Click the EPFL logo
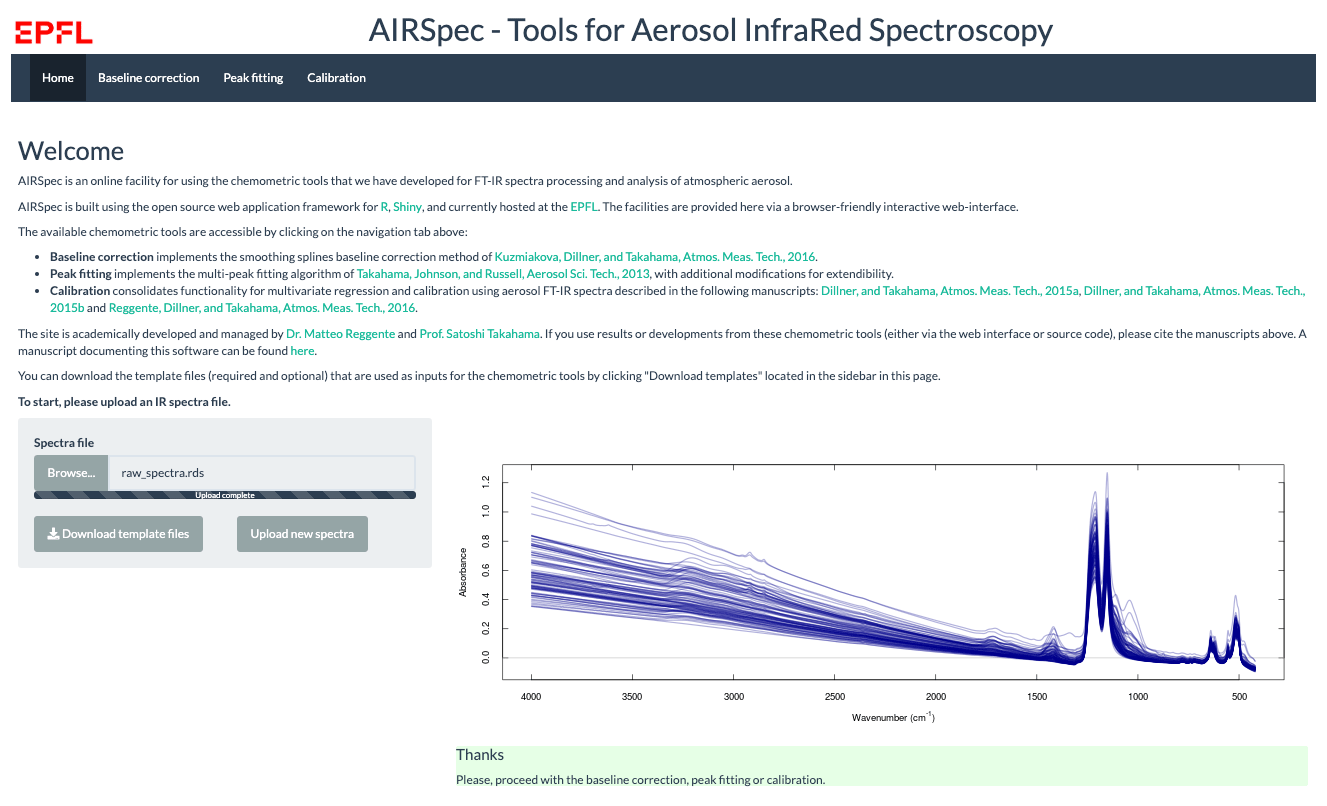 pyautogui.click(x=54, y=32)
